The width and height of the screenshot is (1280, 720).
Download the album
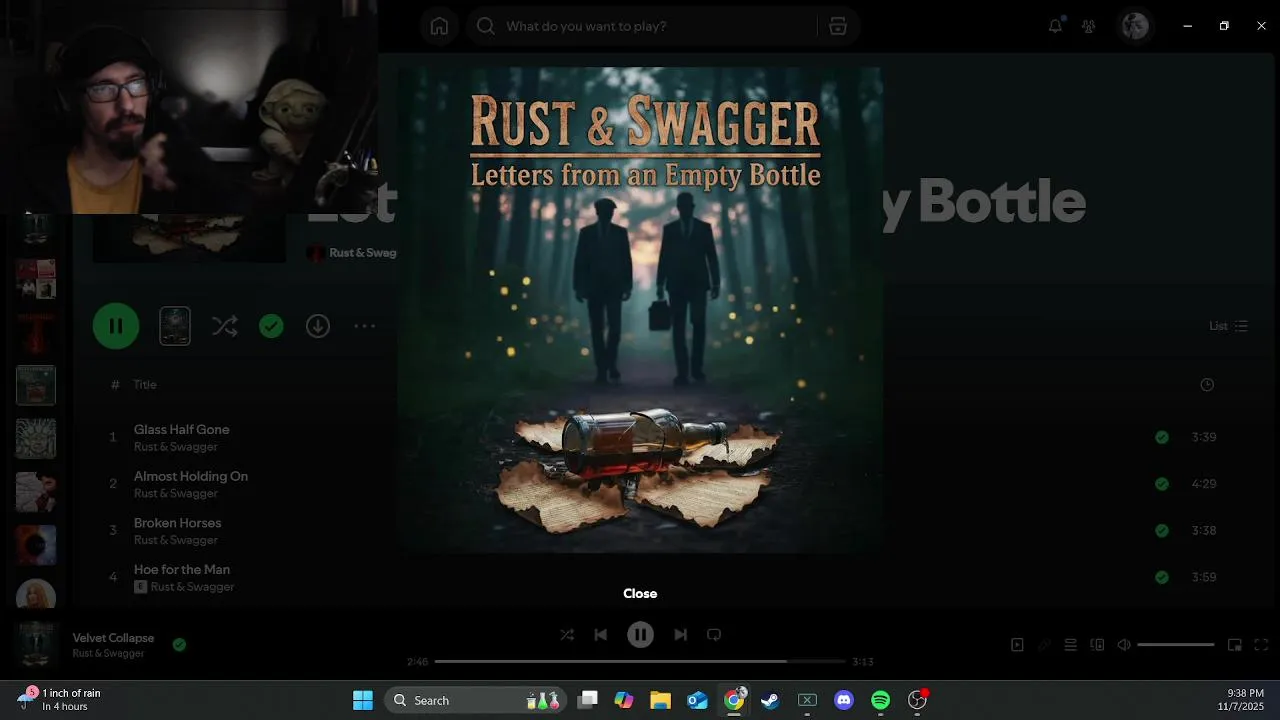318,326
